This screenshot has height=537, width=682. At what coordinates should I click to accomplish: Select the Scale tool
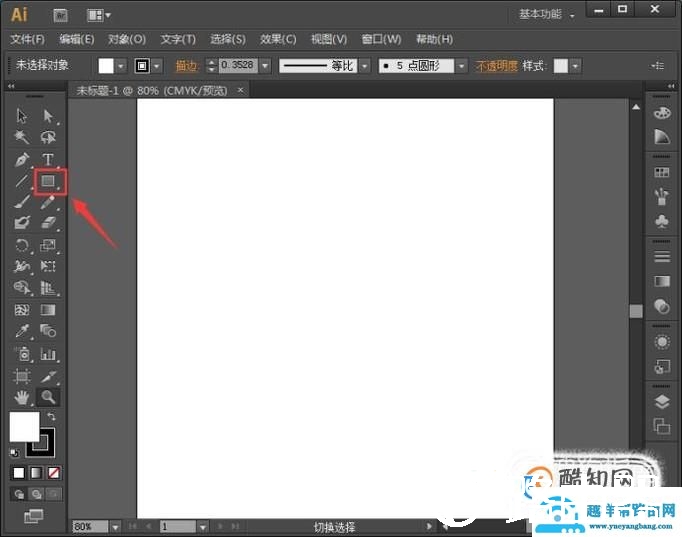(x=48, y=245)
